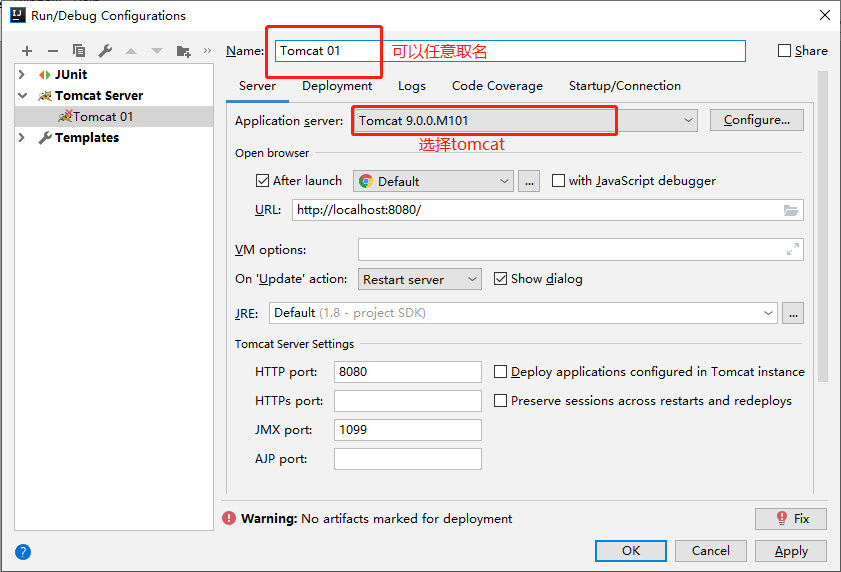Toggle the Share checkbox
The image size is (841, 572).
(784, 50)
